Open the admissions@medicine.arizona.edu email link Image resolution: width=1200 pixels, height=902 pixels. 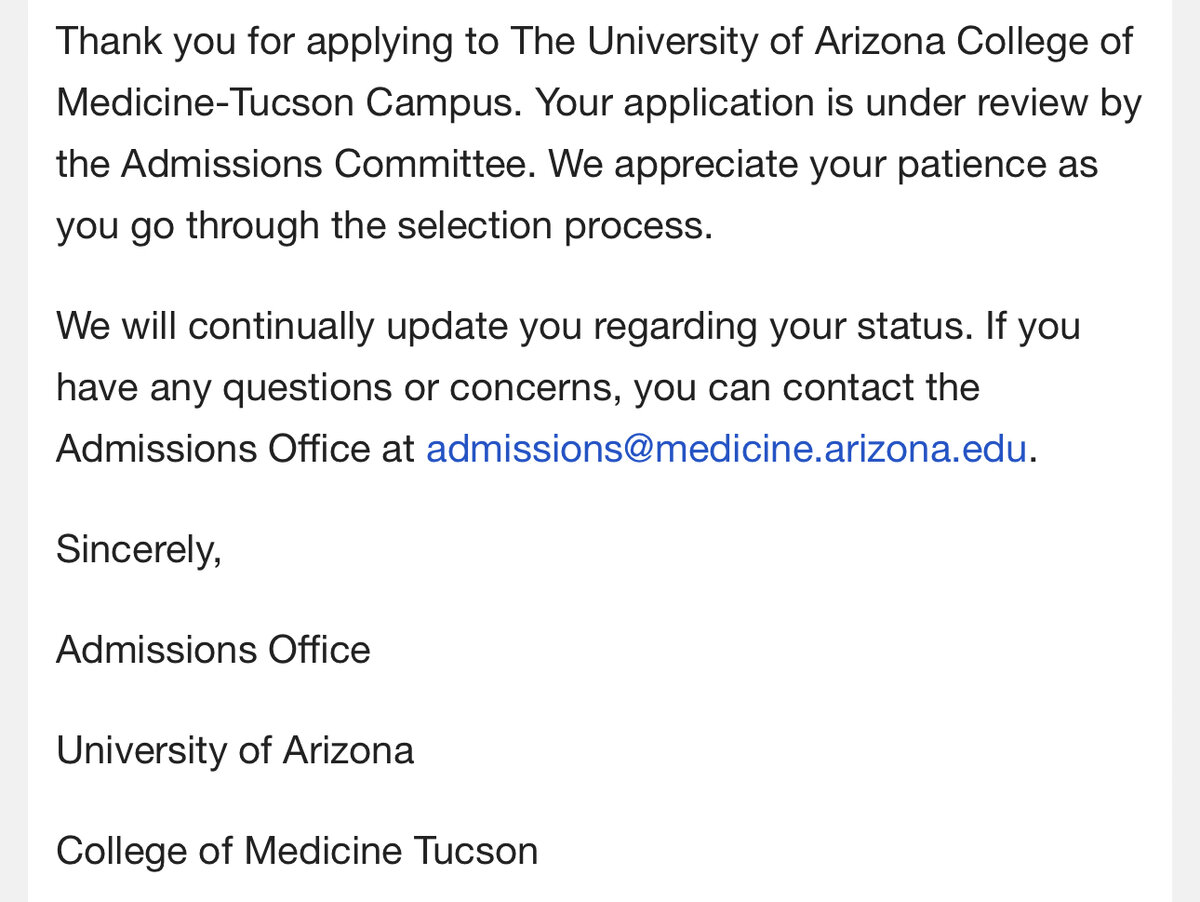point(727,449)
